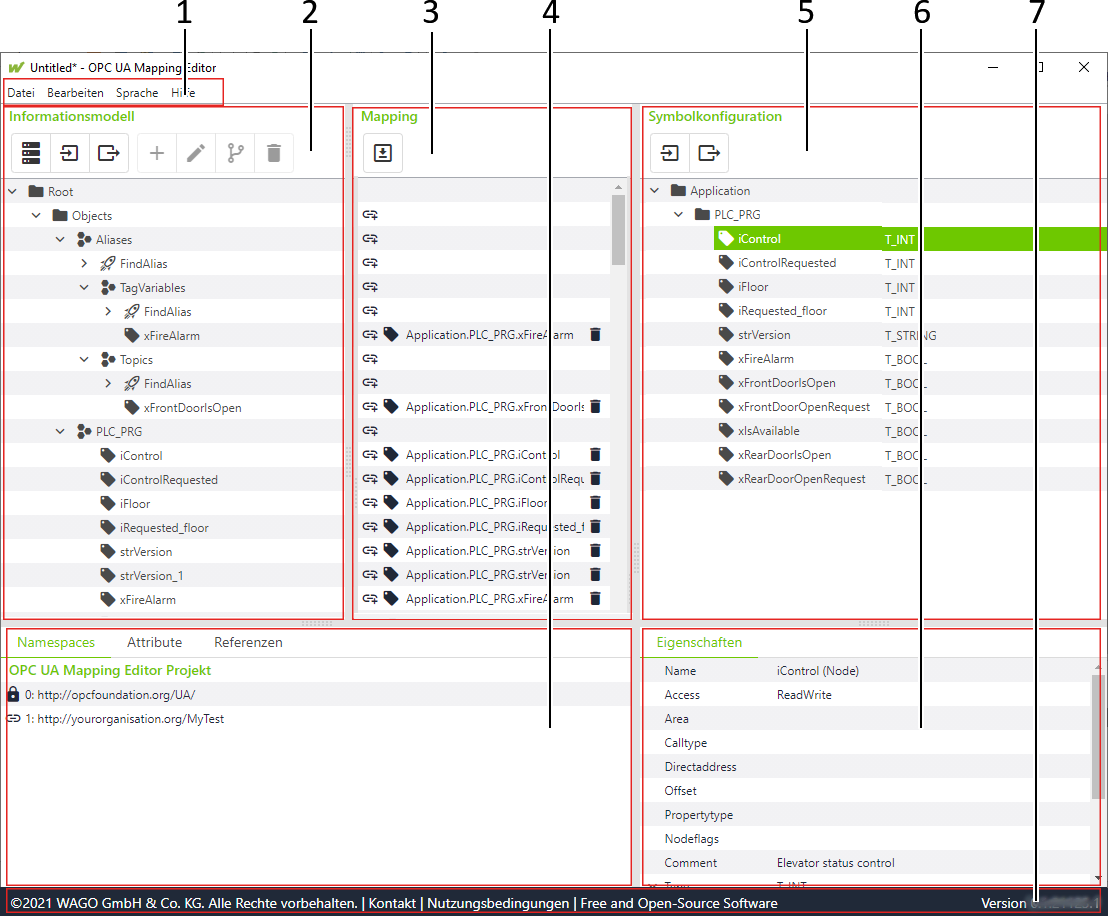Open the Nutzungsbedingungen link
Screen dimensions: 1108x916
pyautogui.click(x=498, y=903)
